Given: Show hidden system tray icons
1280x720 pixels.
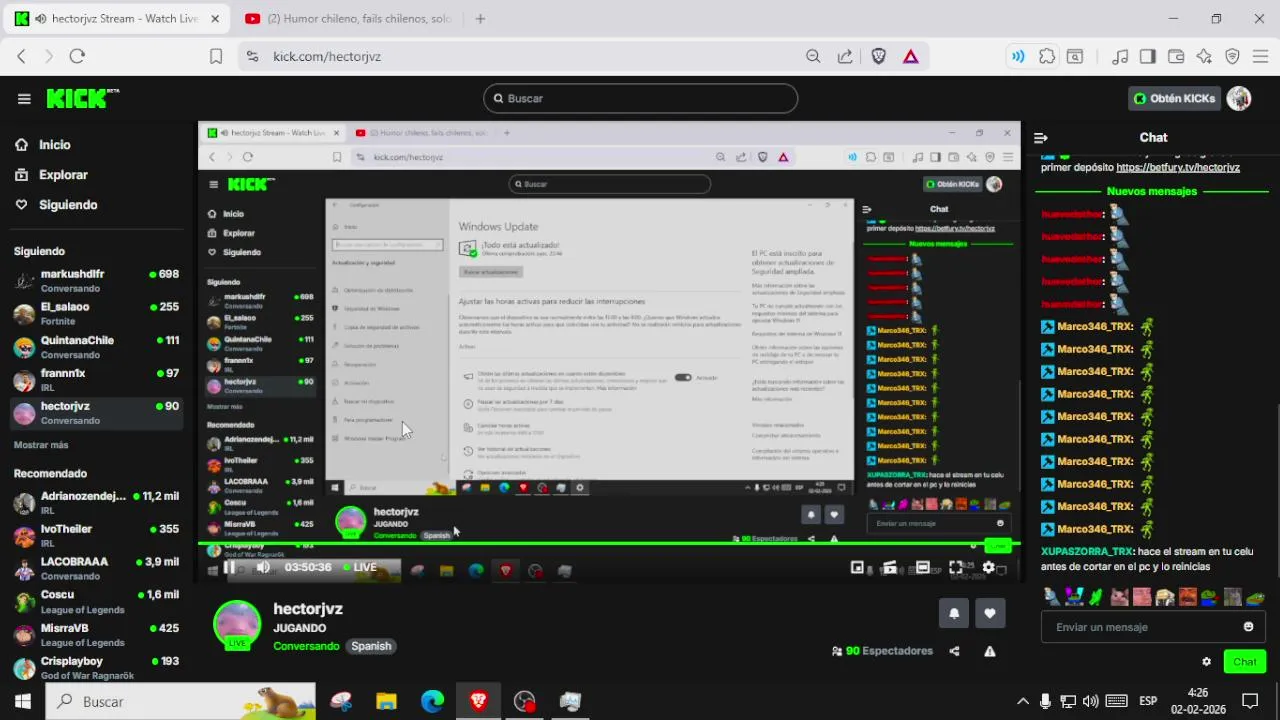Looking at the screenshot, I should [x=1022, y=701].
